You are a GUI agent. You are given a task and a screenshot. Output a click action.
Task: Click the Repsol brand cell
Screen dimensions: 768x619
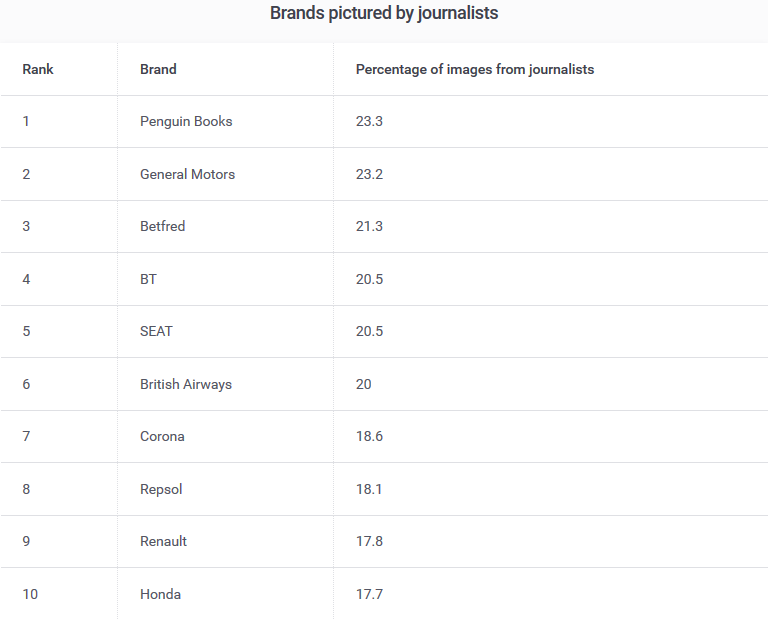pyautogui.click(x=161, y=489)
